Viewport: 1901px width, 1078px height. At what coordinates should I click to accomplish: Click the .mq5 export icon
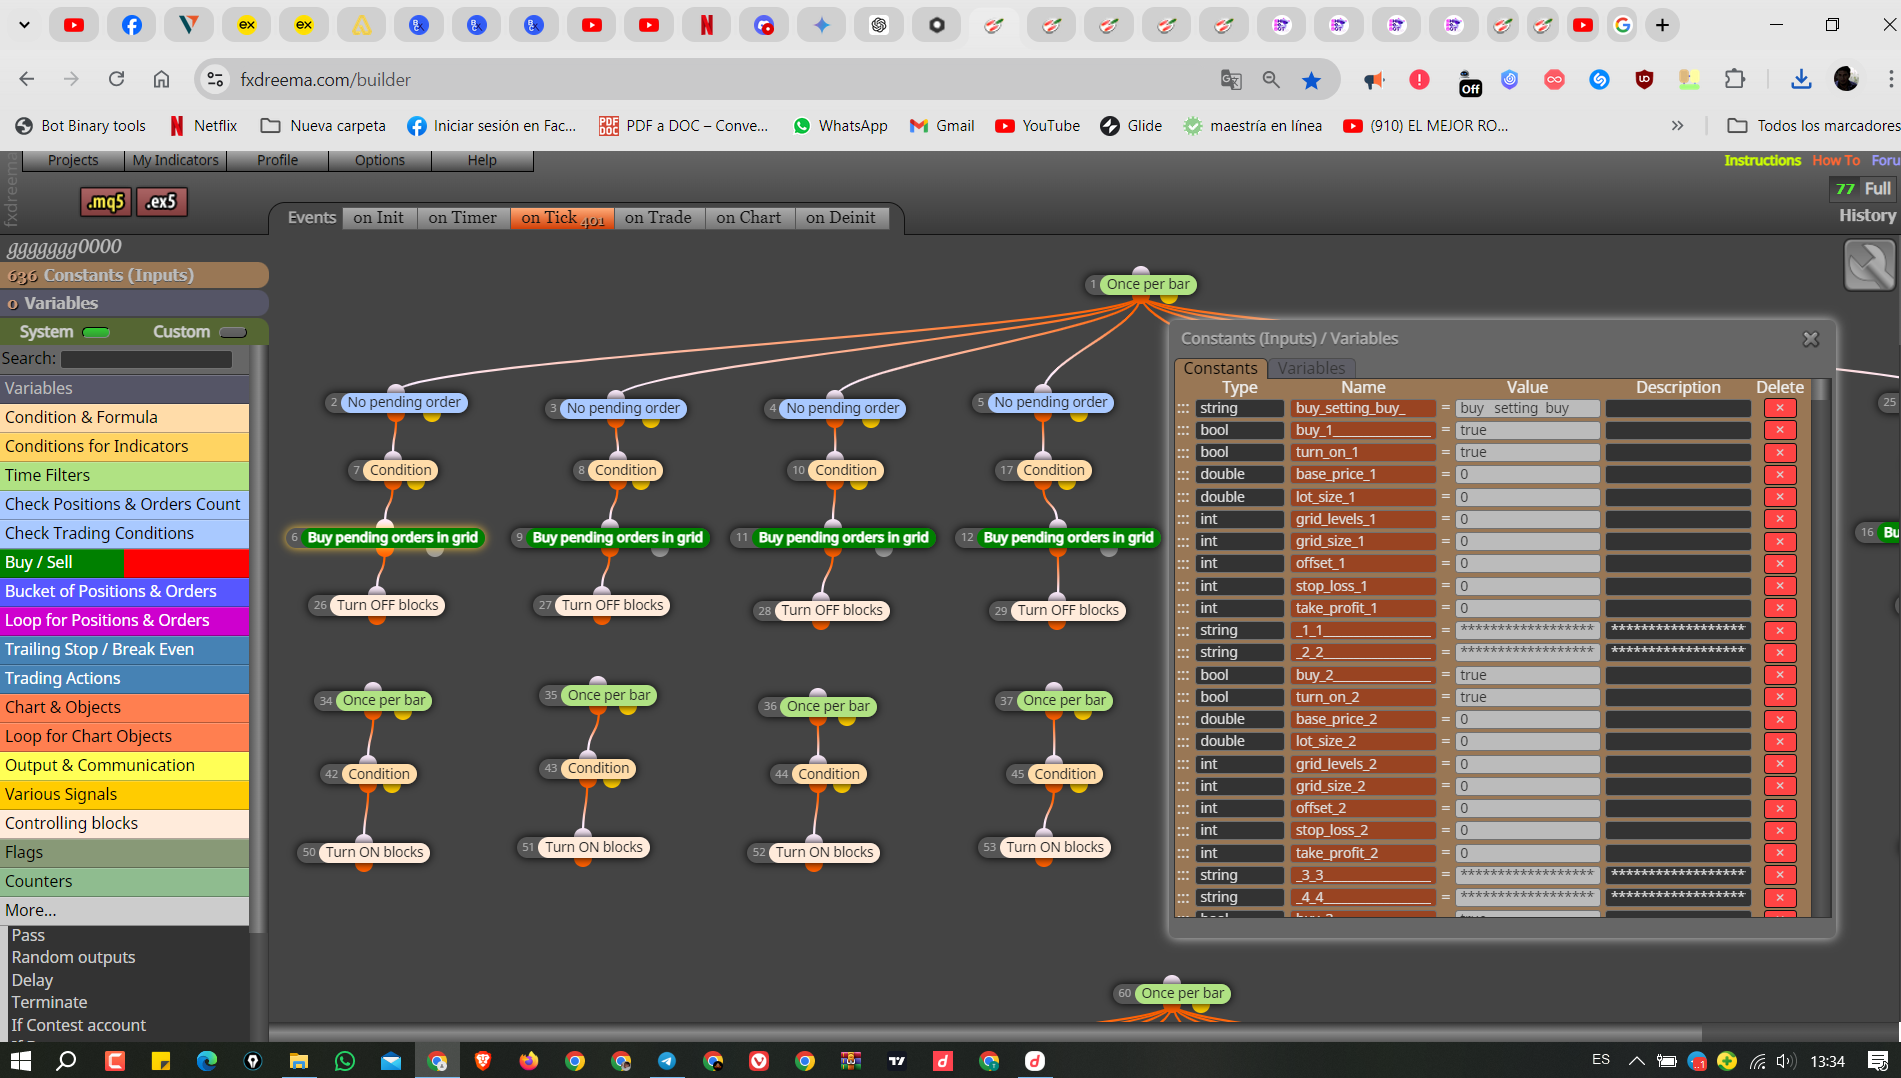coord(106,202)
